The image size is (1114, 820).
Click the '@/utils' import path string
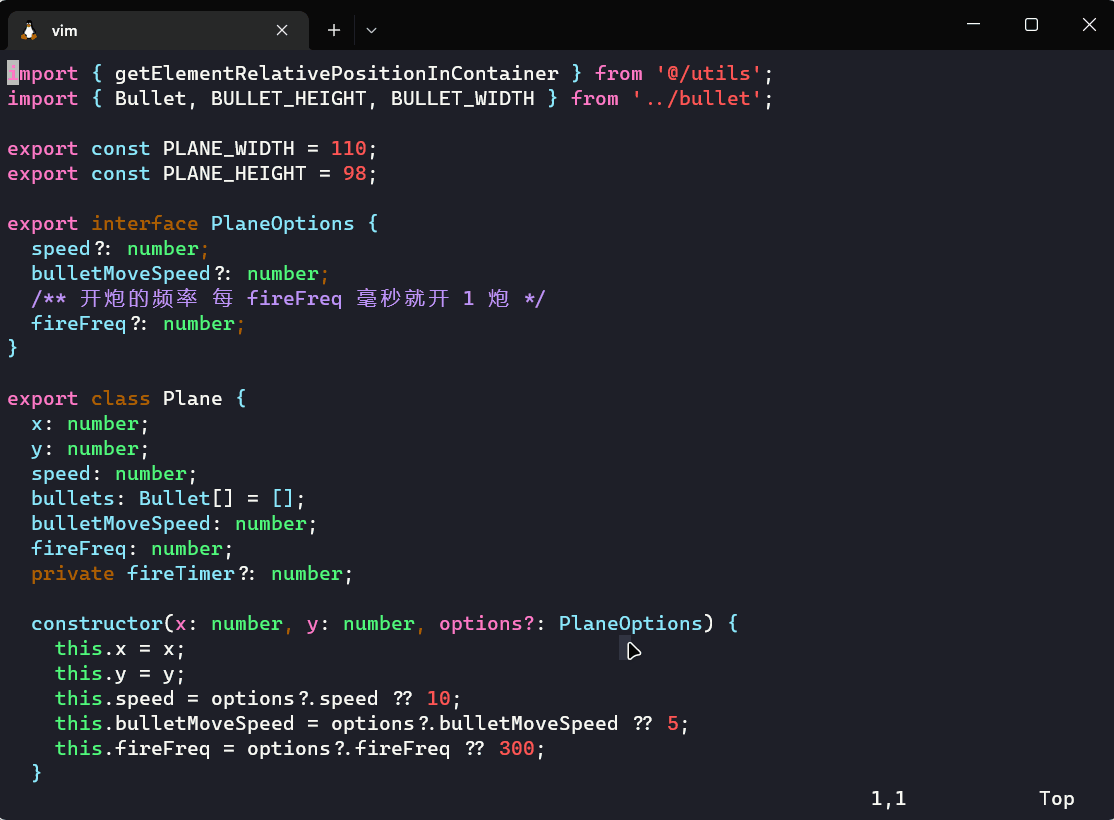(708, 73)
